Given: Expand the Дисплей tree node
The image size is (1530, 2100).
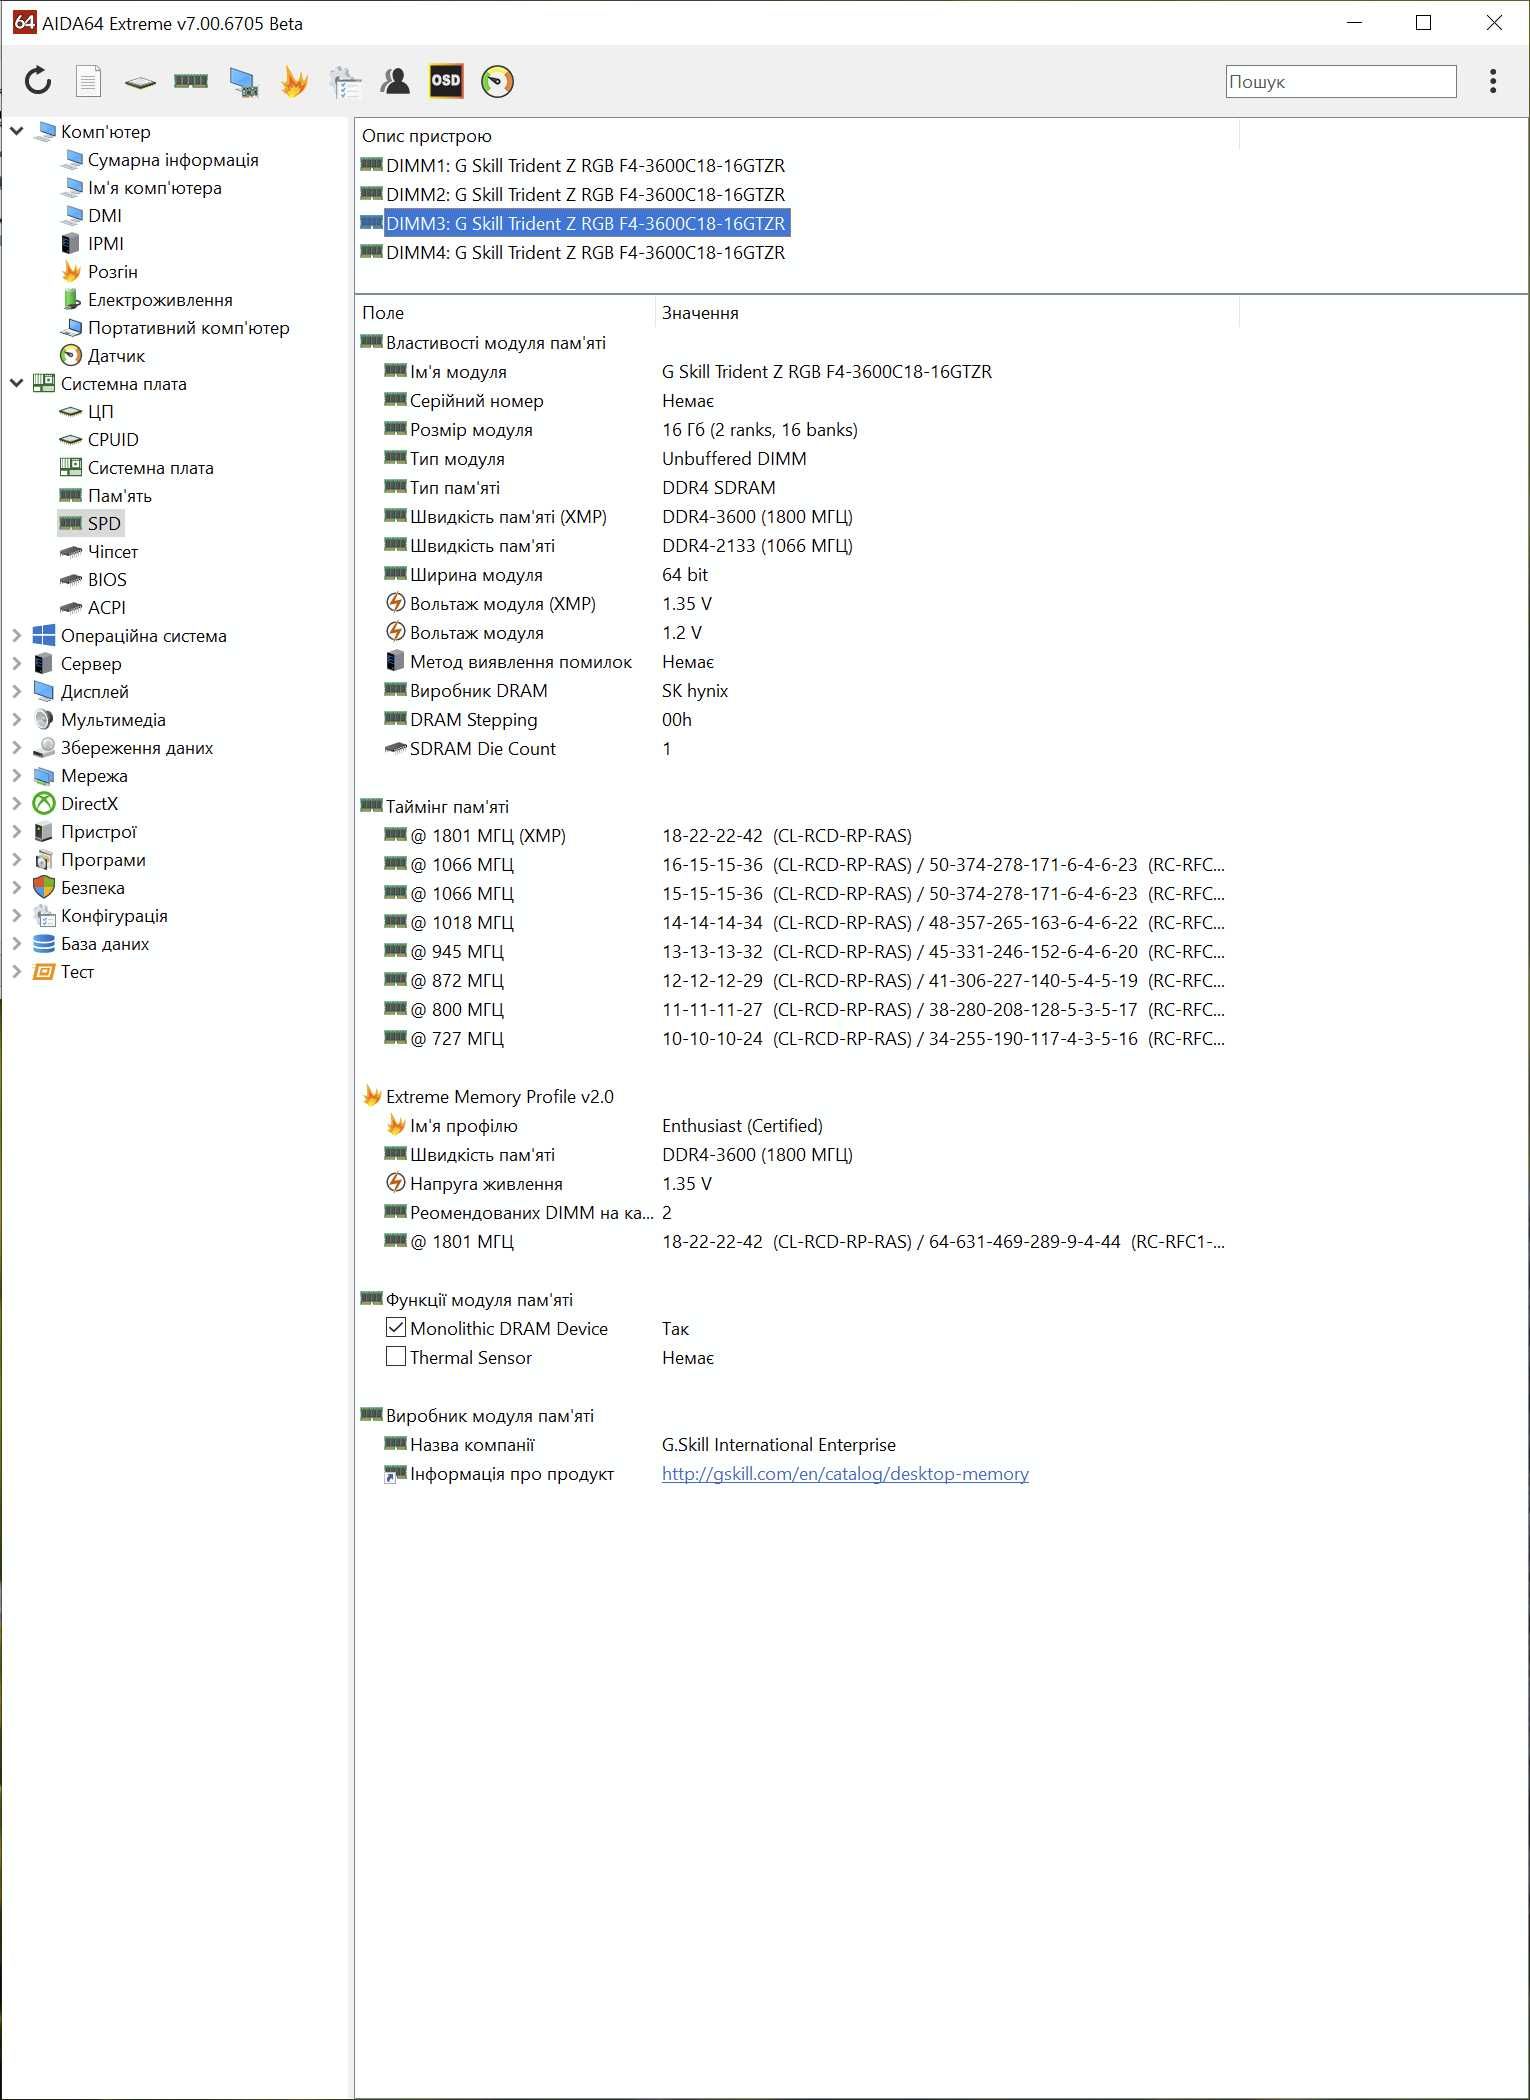Looking at the screenshot, I should pyautogui.click(x=17, y=691).
